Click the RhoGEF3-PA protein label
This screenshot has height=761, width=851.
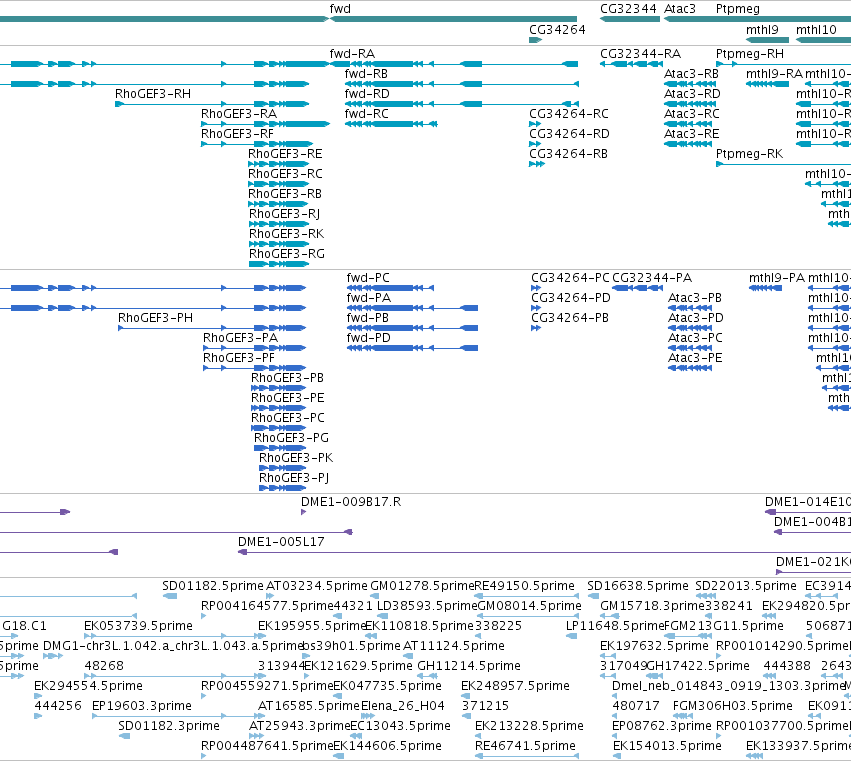[x=240, y=338]
